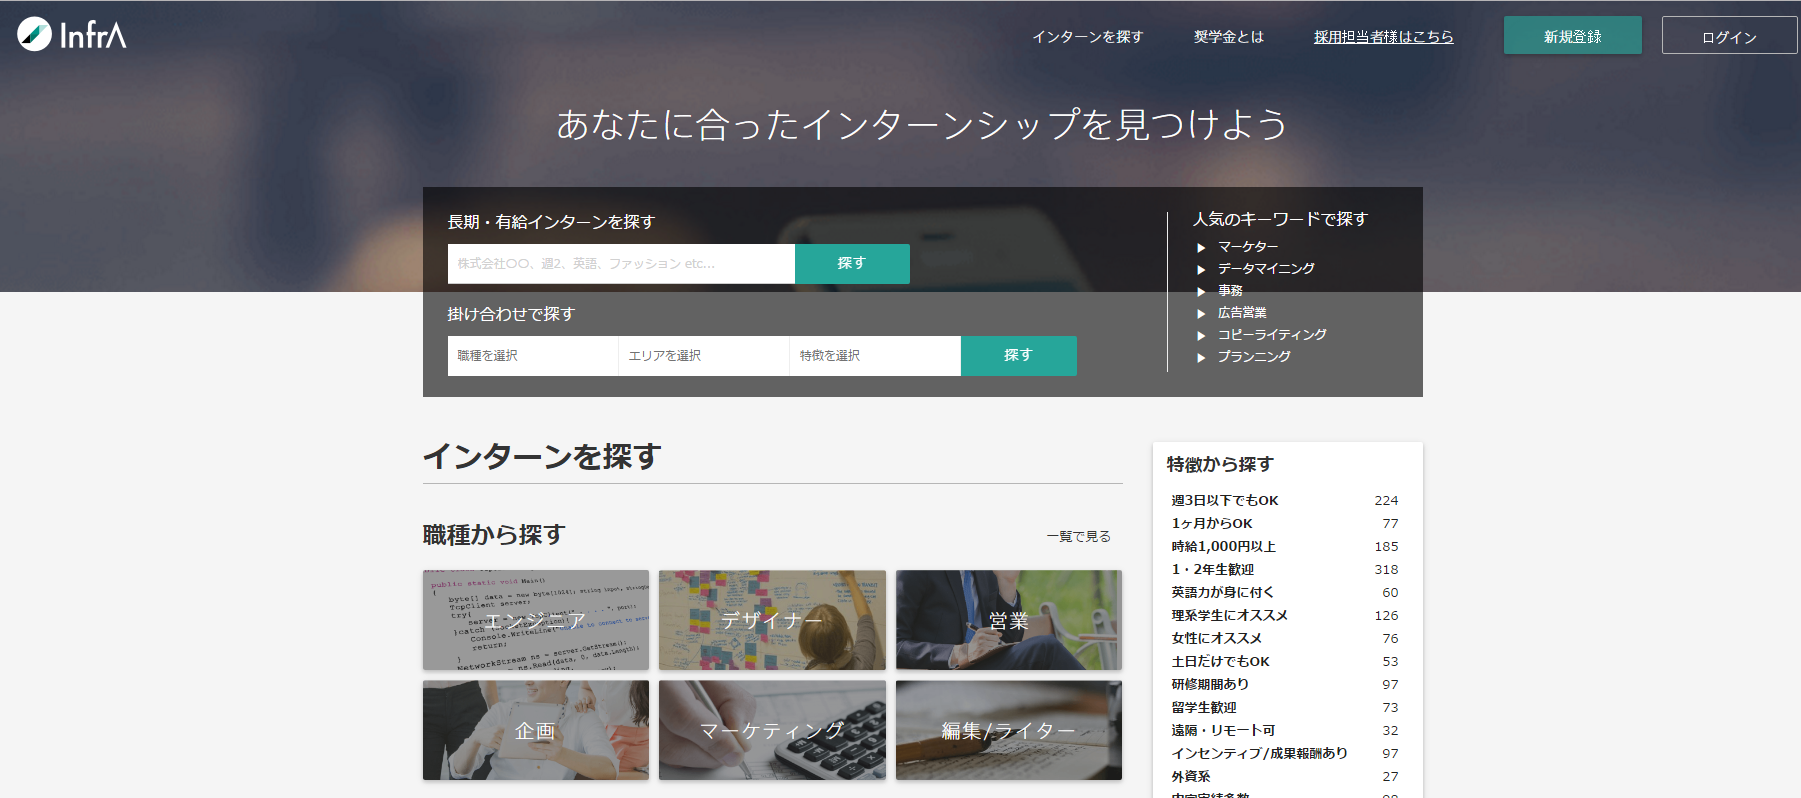Viewport: 1801px width, 798px height.
Task: Open the エリアを選択 dropdown
Action: click(704, 356)
